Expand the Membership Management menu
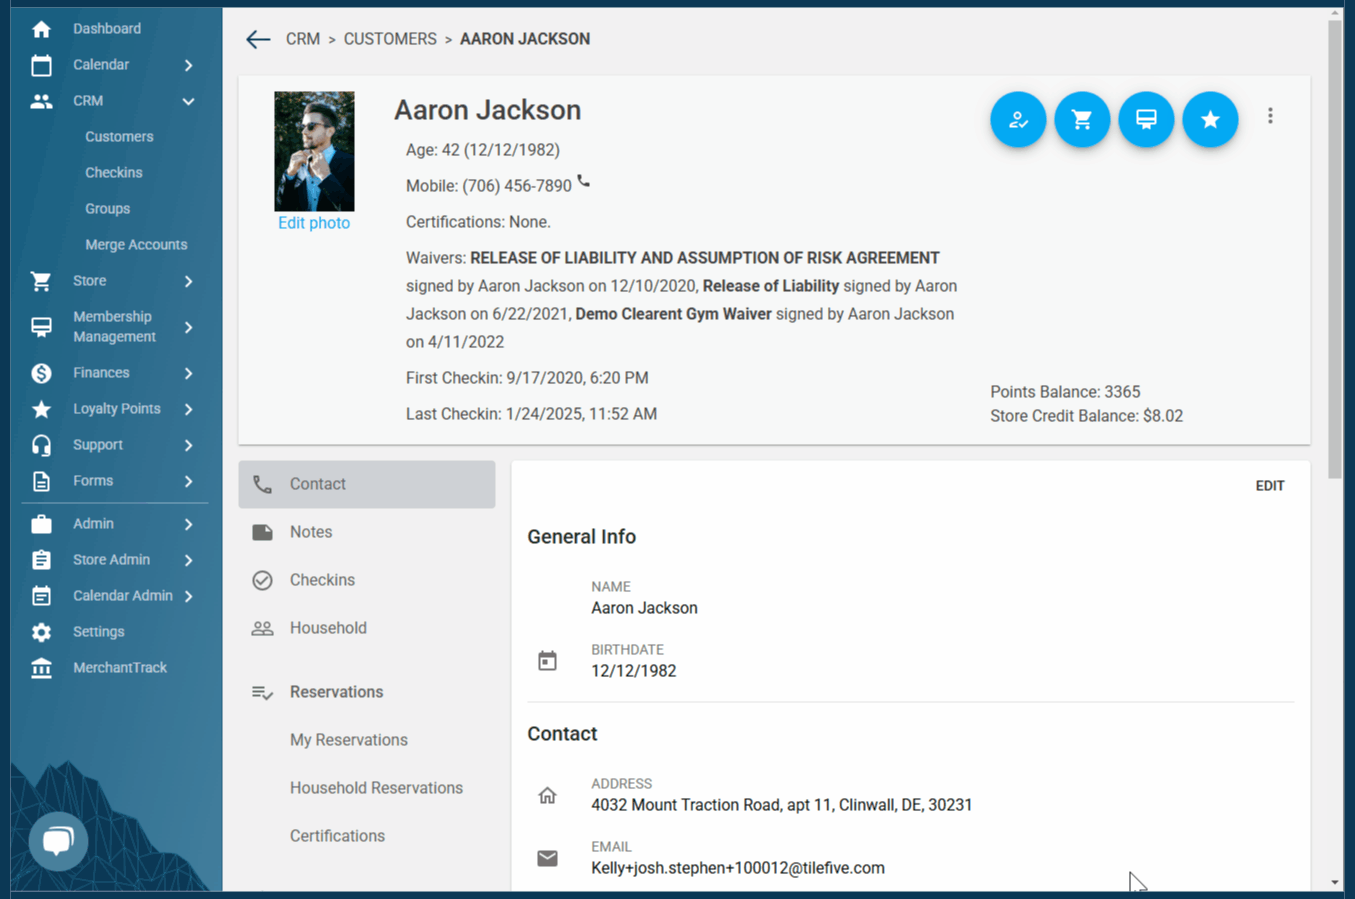Viewport: 1355px width, 899px height. click(x=188, y=327)
